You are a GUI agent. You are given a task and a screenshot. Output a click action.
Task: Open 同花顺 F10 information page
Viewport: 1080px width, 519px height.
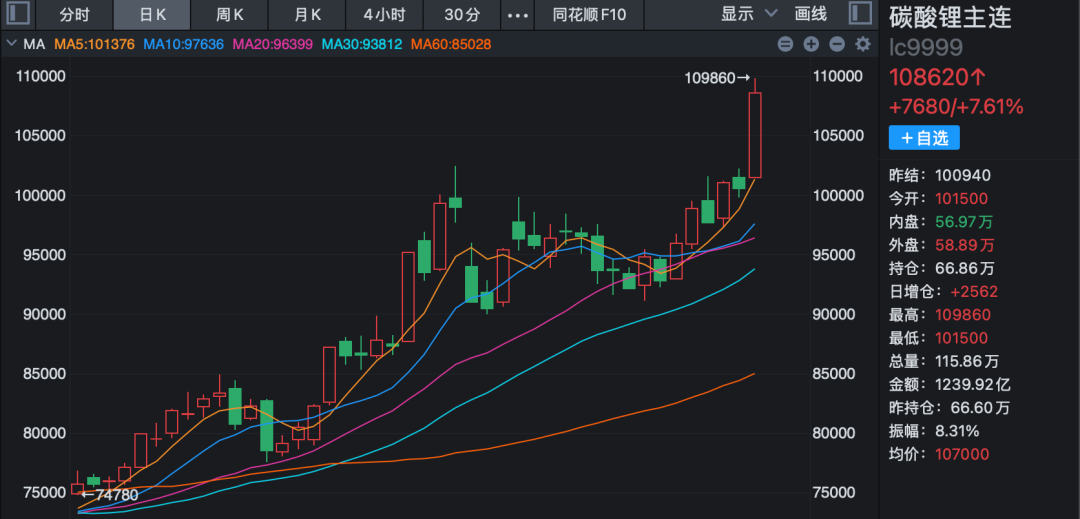[589, 15]
